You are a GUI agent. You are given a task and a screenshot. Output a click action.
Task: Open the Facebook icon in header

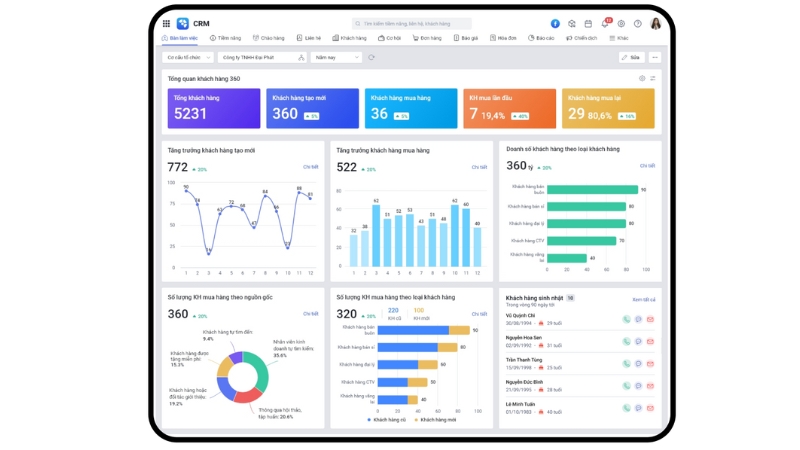555,23
